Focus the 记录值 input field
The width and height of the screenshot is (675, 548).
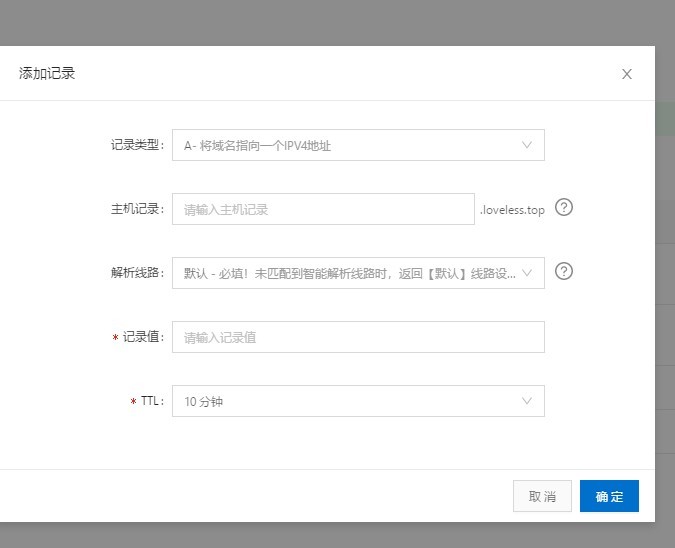[x=358, y=337]
